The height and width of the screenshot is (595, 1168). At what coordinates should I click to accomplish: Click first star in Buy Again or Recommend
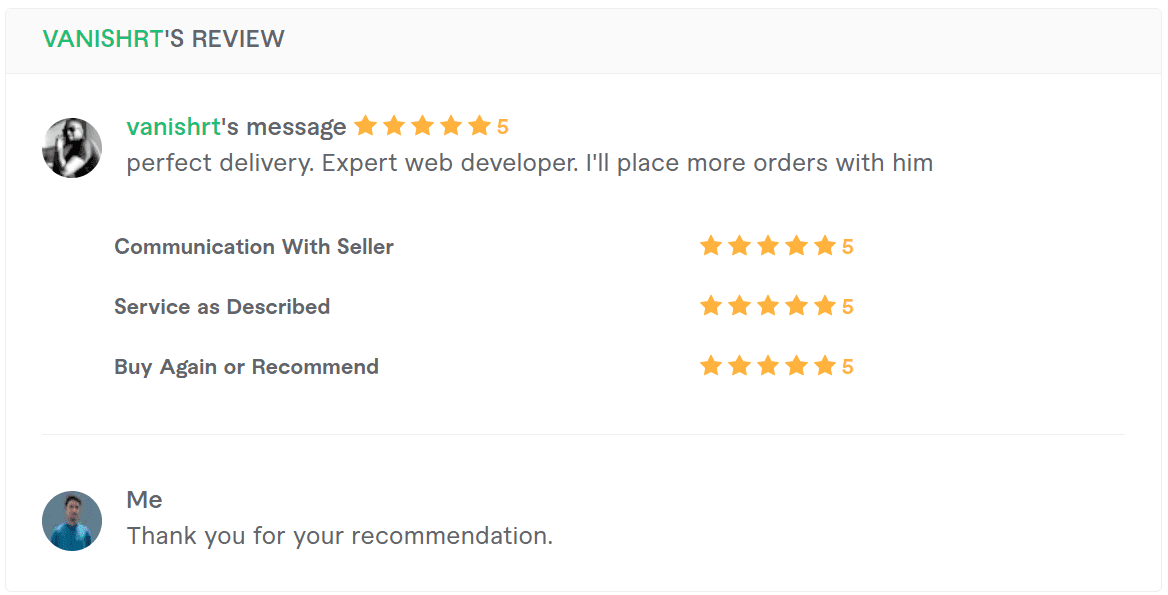[x=711, y=366]
